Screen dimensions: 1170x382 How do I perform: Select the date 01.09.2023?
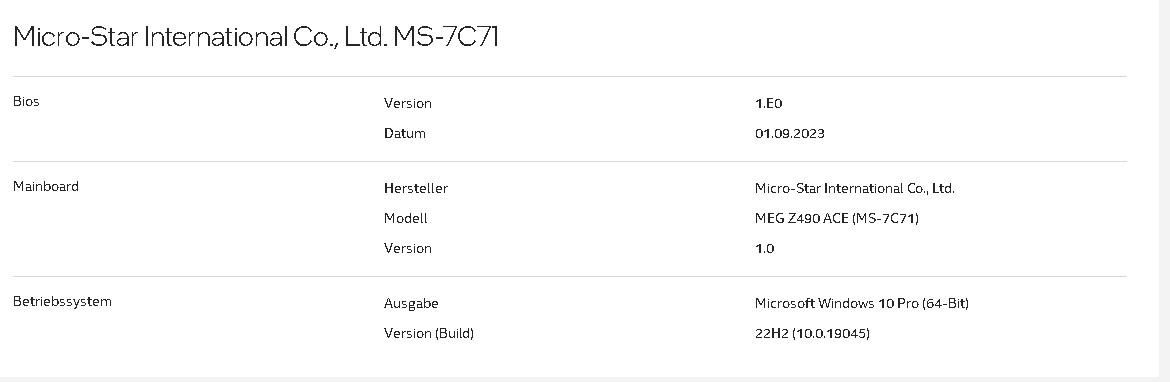coord(789,134)
